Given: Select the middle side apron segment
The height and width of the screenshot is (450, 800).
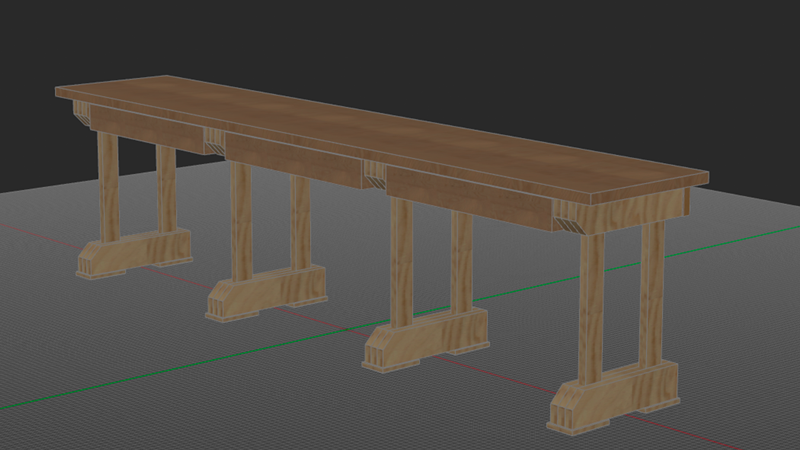Looking at the screenshot, I should pos(294,160).
